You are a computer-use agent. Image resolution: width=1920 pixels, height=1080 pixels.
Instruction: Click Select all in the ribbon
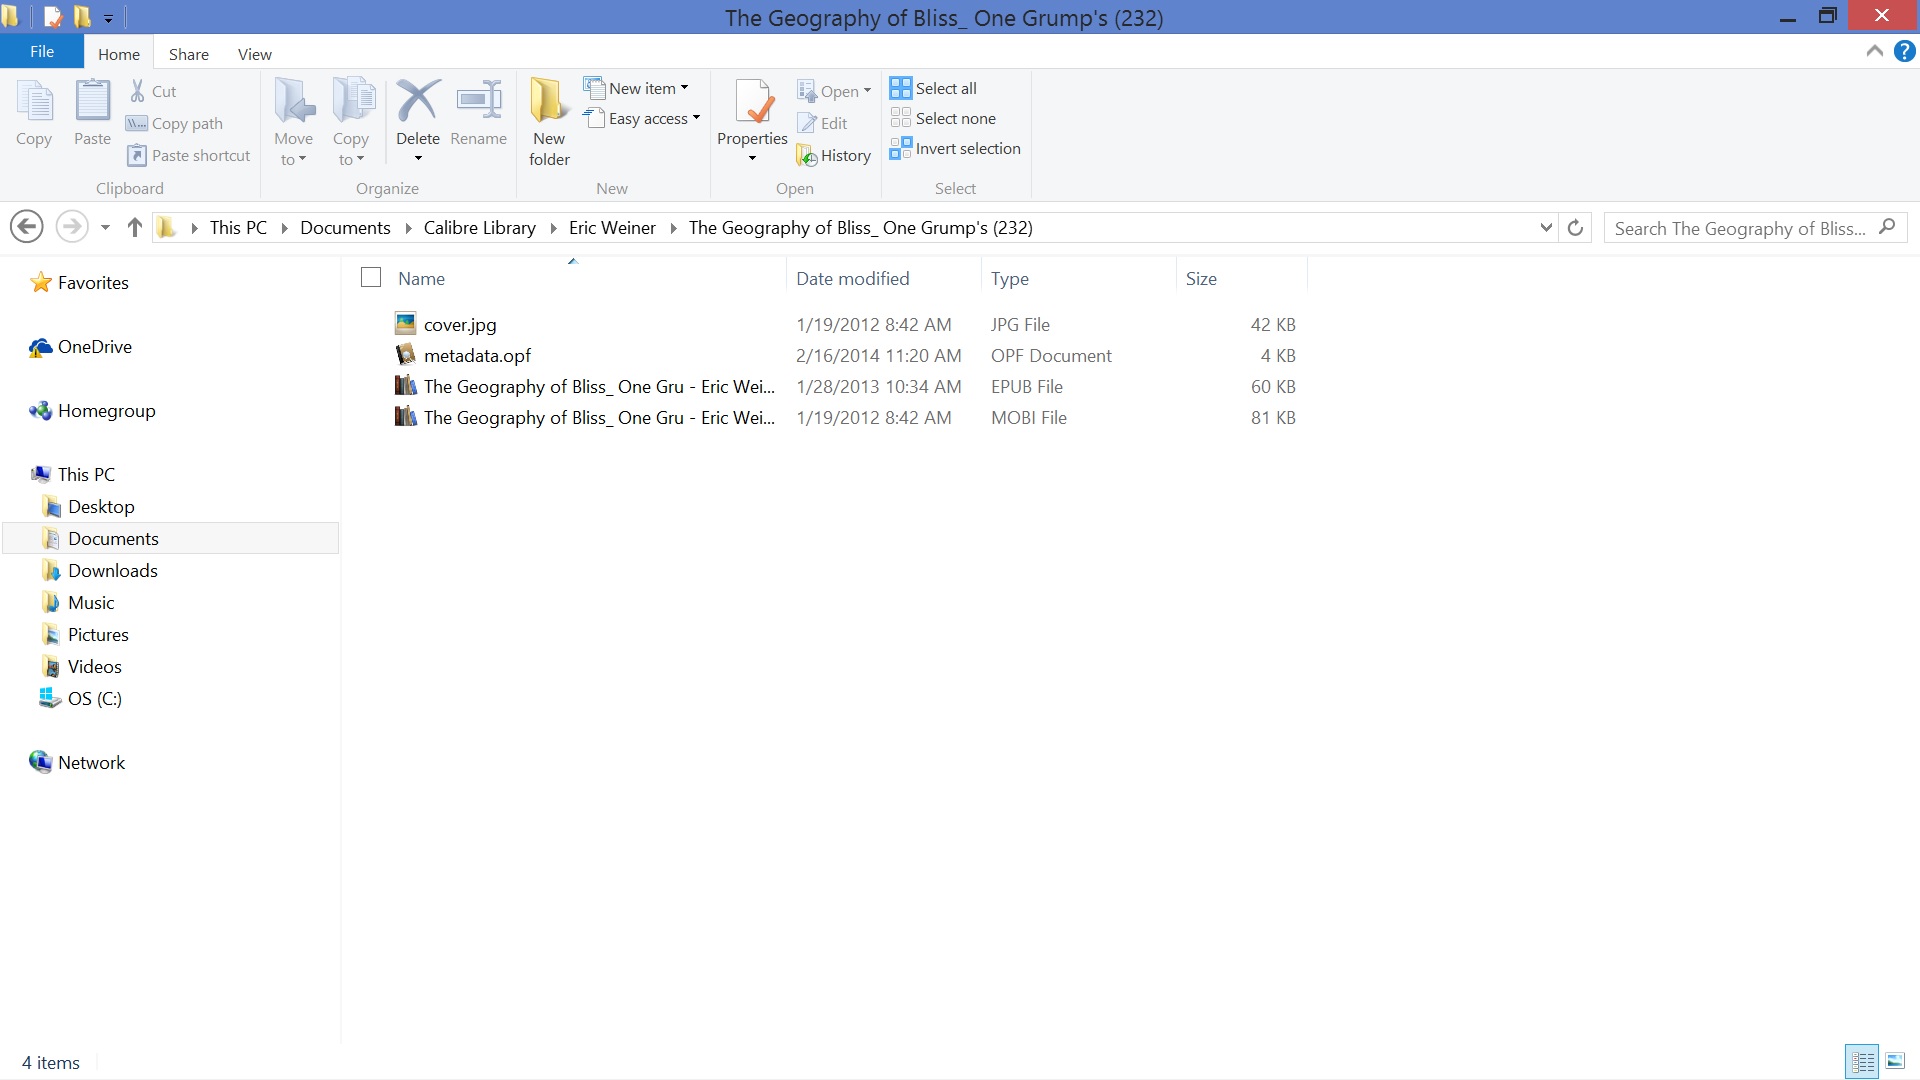[x=933, y=88]
